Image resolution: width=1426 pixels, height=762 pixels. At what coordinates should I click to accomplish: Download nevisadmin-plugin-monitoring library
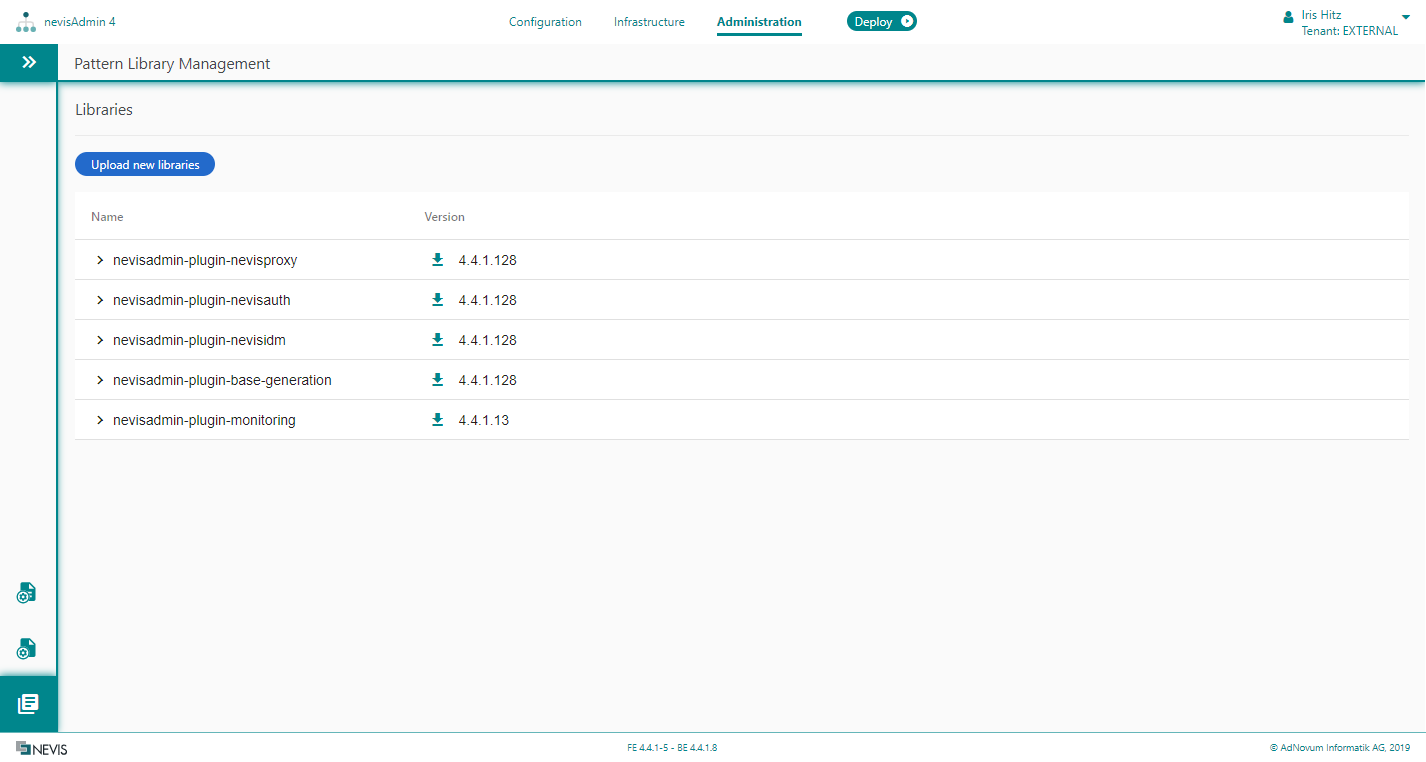[x=437, y=420]
